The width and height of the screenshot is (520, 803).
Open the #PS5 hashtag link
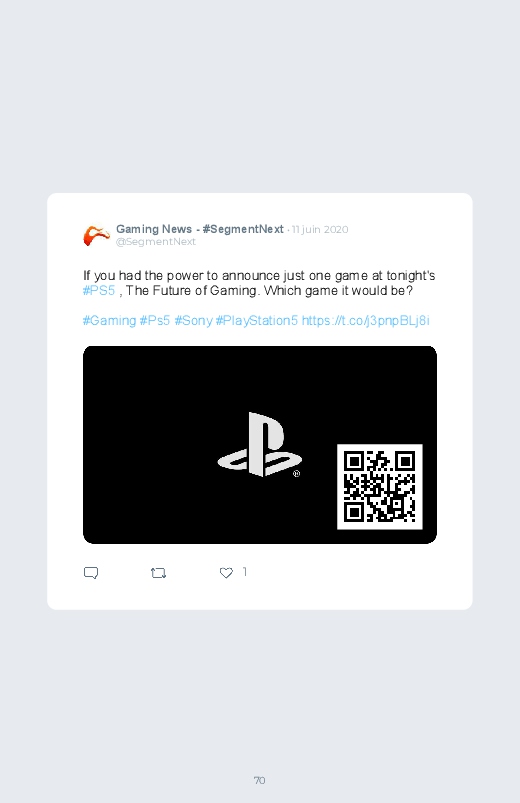point(99,291)
